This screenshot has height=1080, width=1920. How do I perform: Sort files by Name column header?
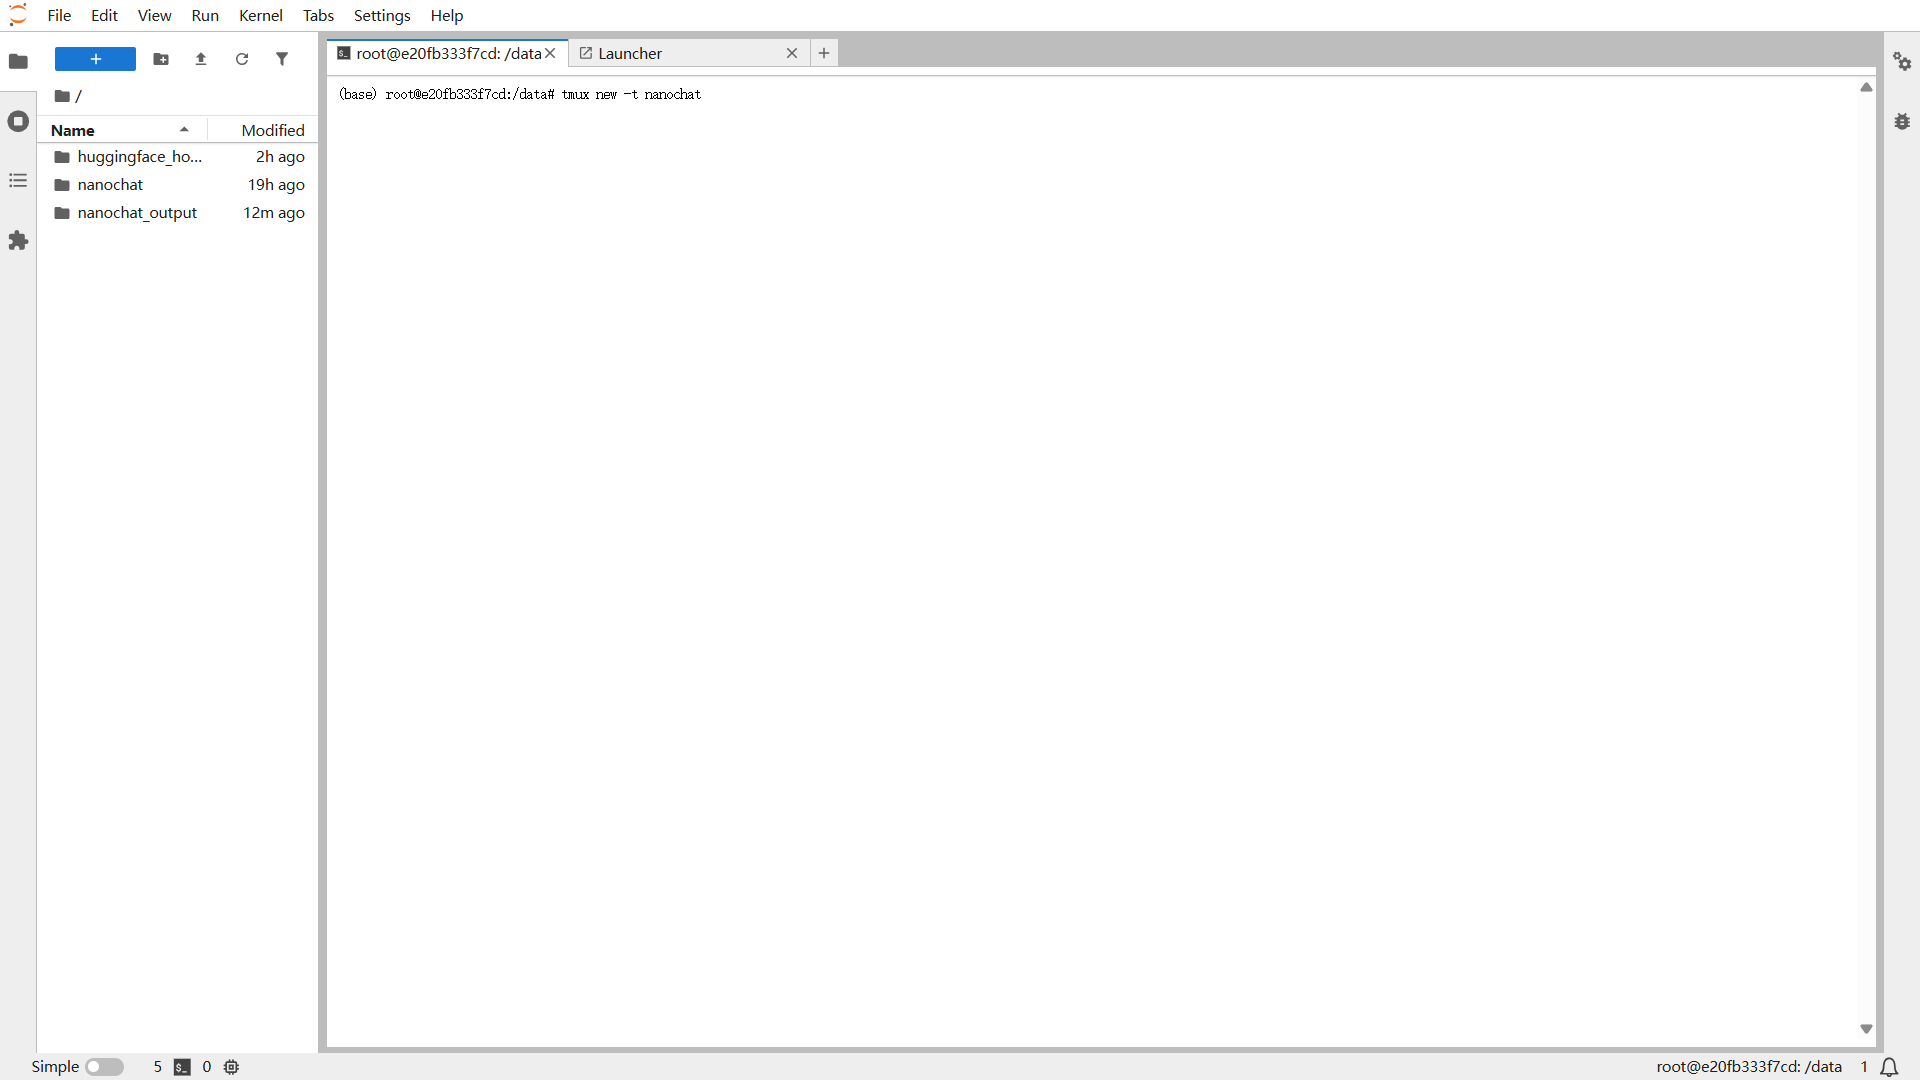(x=121, y=130)
